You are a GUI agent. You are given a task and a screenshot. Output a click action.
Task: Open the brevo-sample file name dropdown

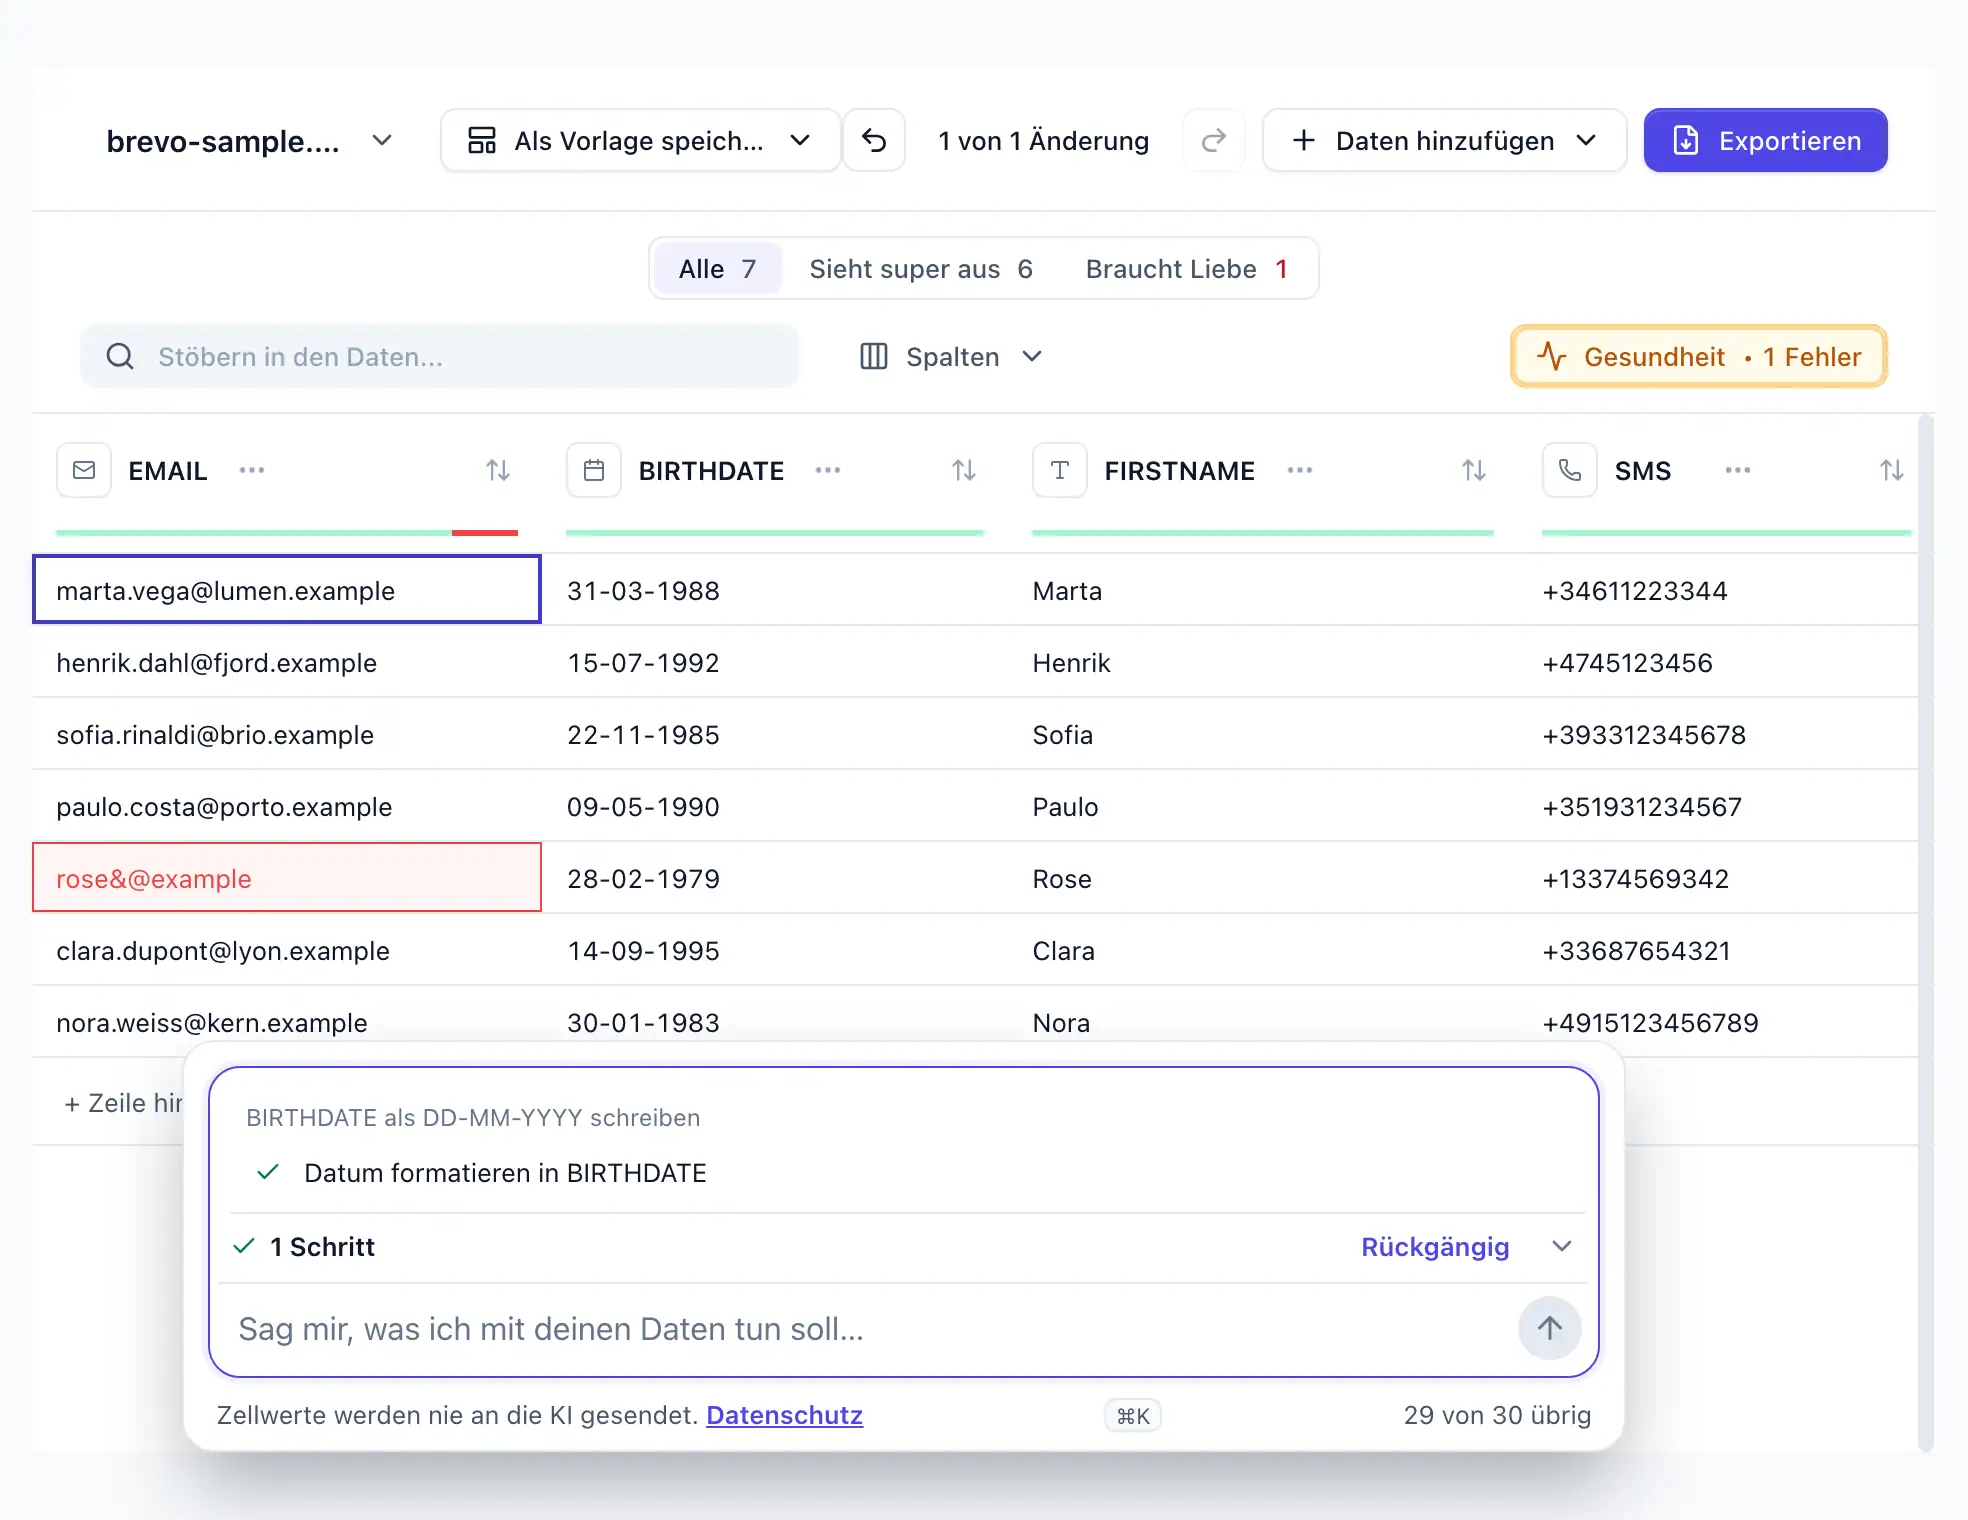click(x=250, y=141)
